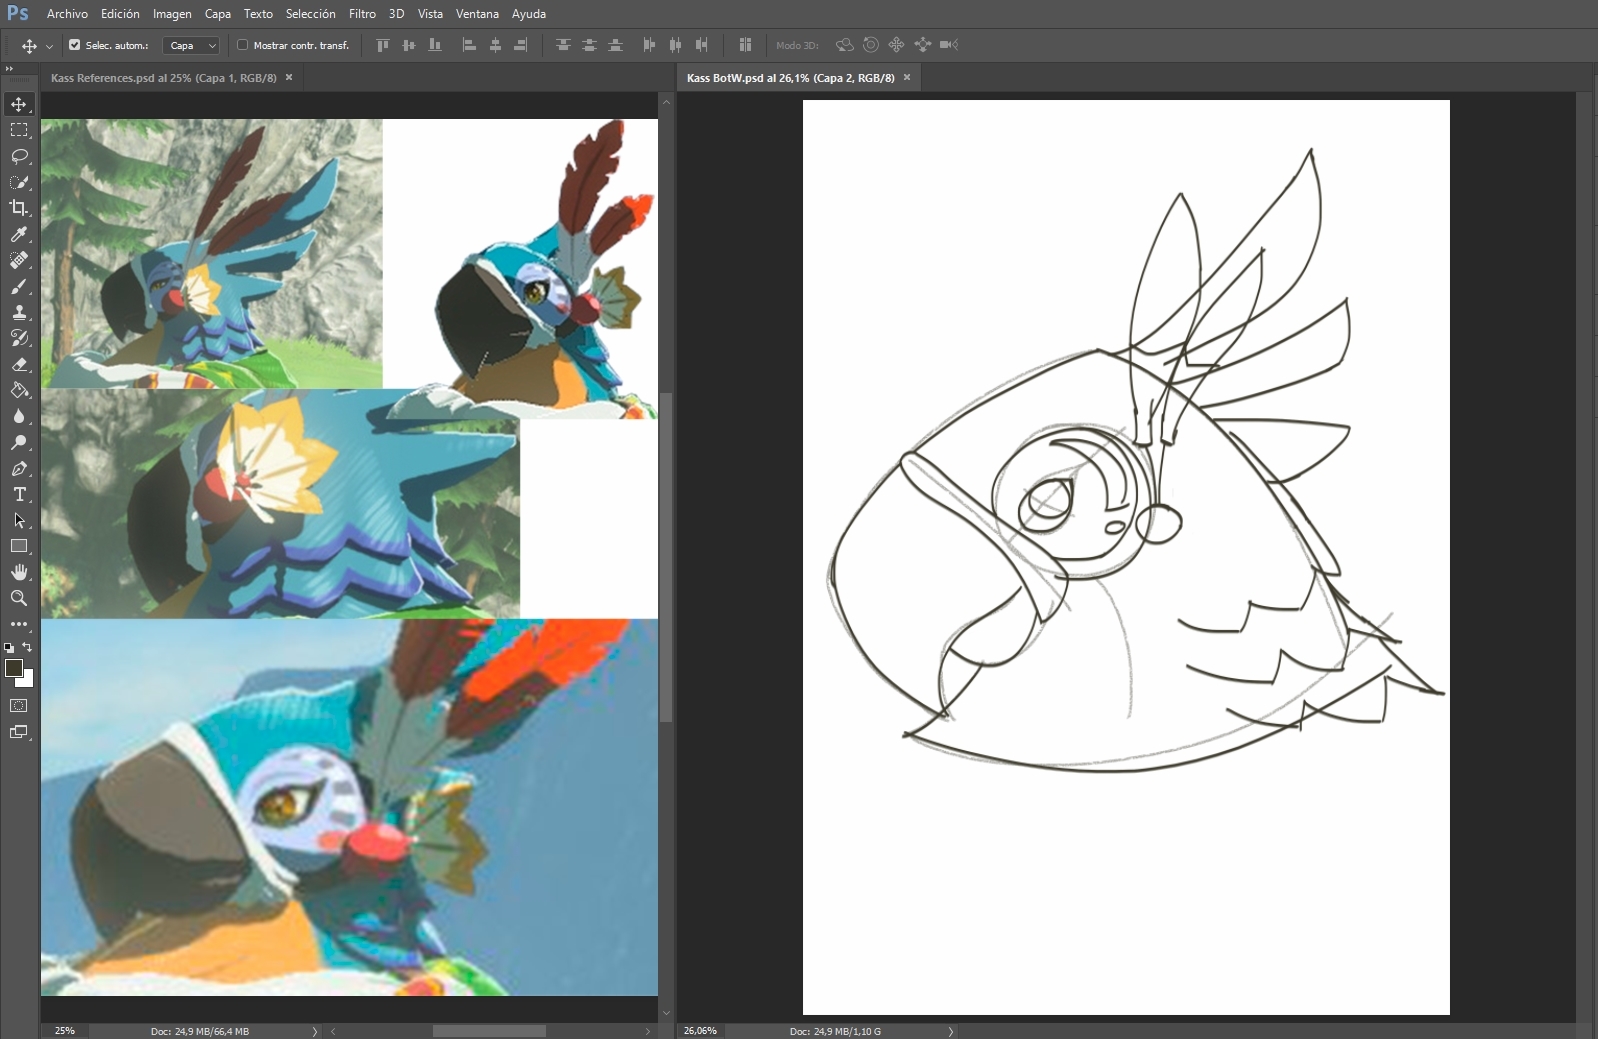Expand status info arrow in Kass References
This screenshot has height=1039, width=1598.
315,1031
